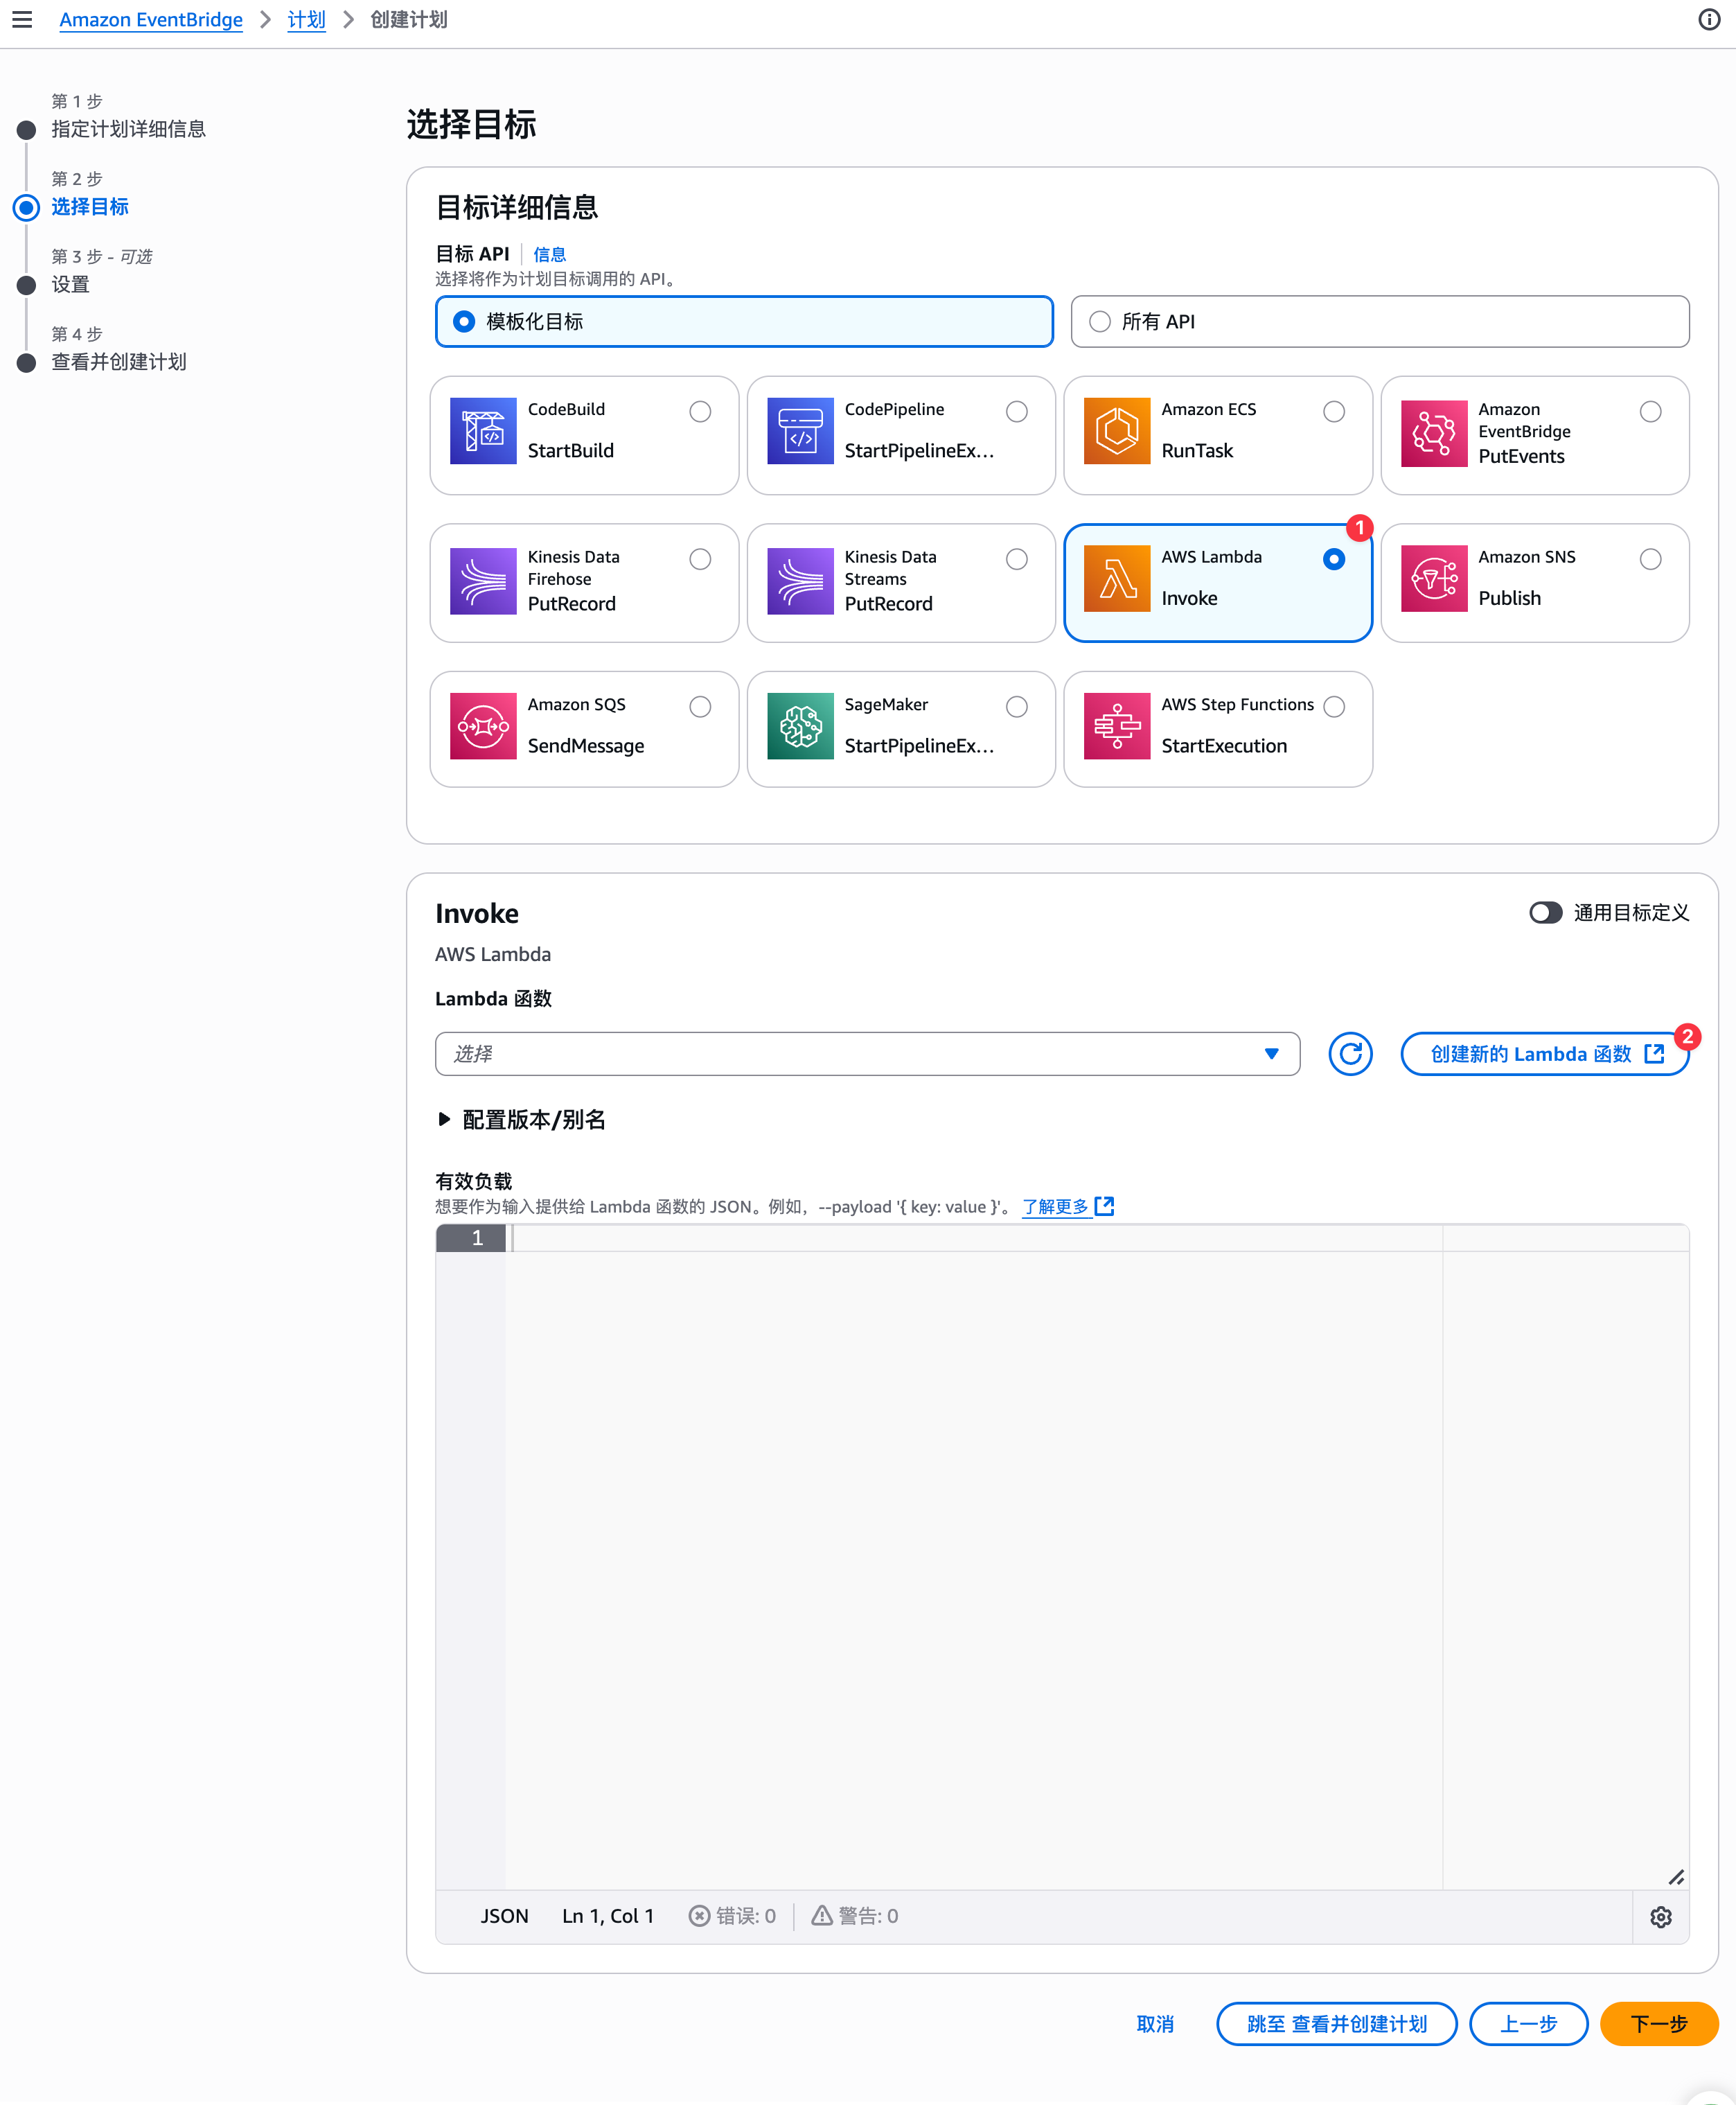Go to 计划 breadcrumb link

pos(306,19)
